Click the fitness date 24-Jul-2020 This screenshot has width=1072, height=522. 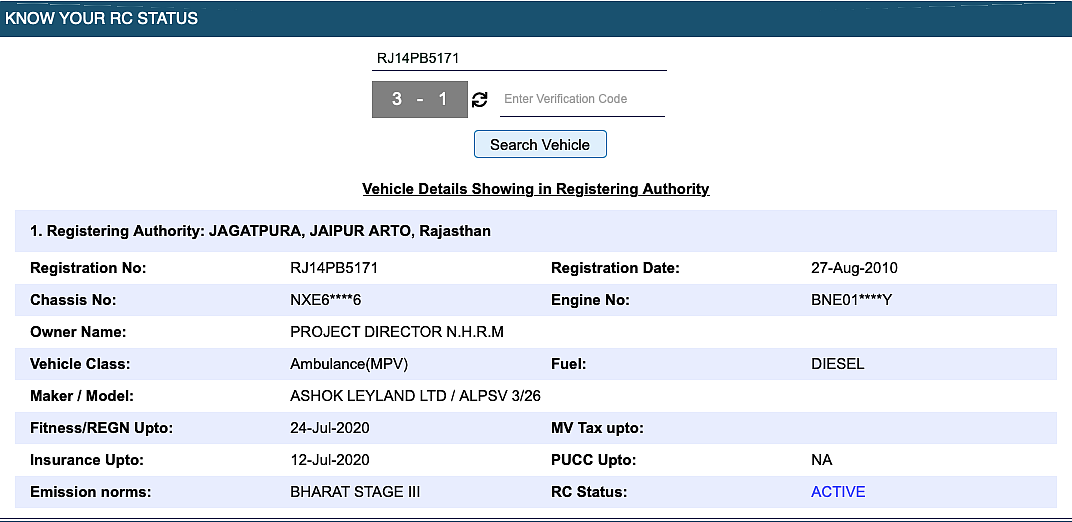(330, 428)
